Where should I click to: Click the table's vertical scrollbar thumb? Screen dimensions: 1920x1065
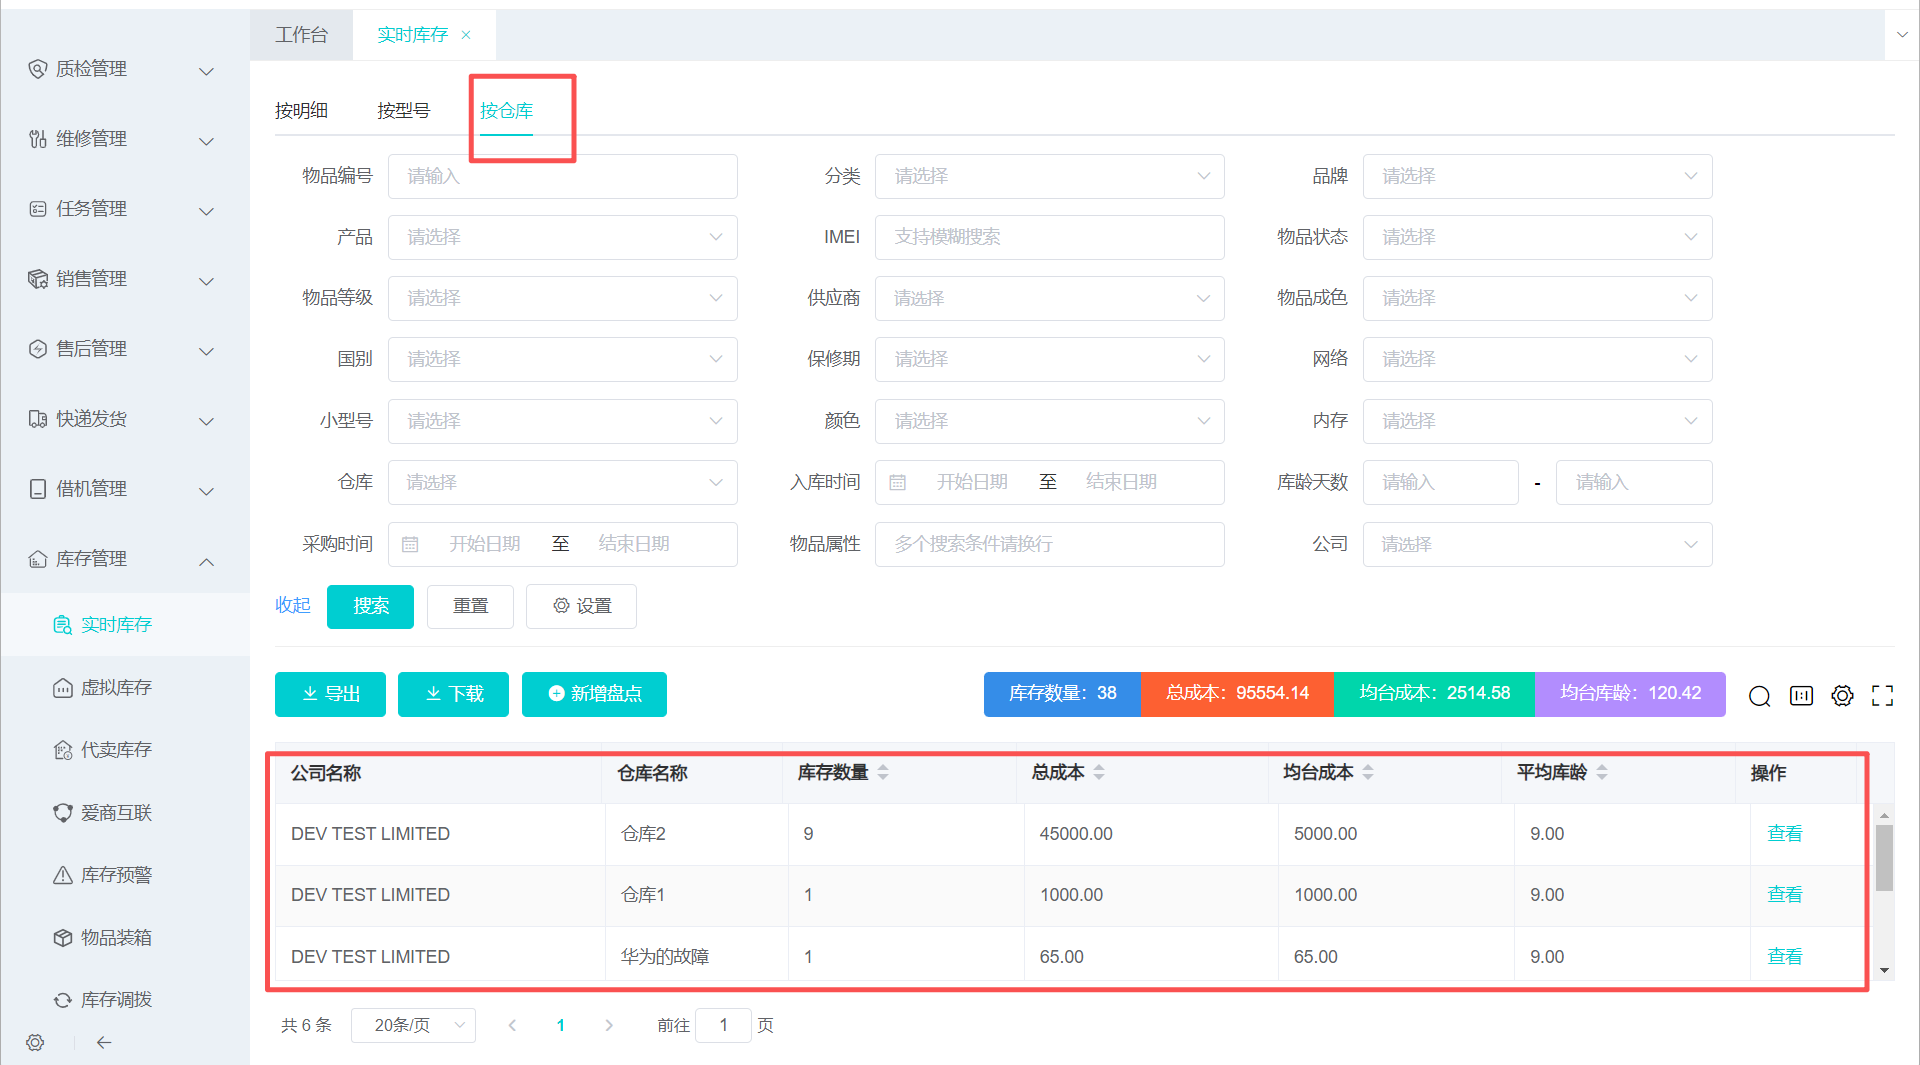click(x=1884, y=857)
